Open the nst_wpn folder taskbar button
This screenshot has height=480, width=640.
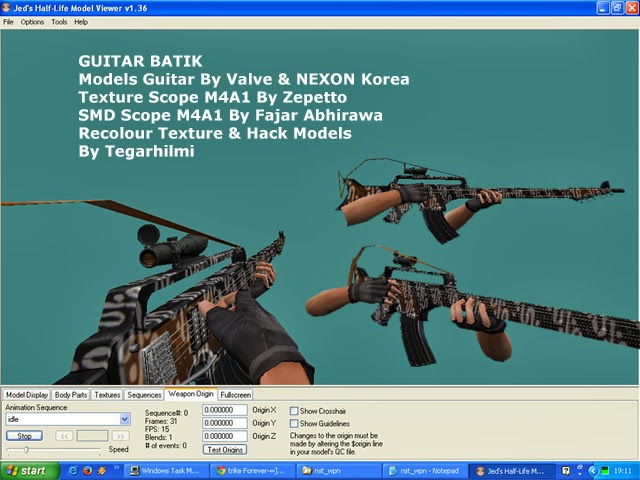[339, 471]
